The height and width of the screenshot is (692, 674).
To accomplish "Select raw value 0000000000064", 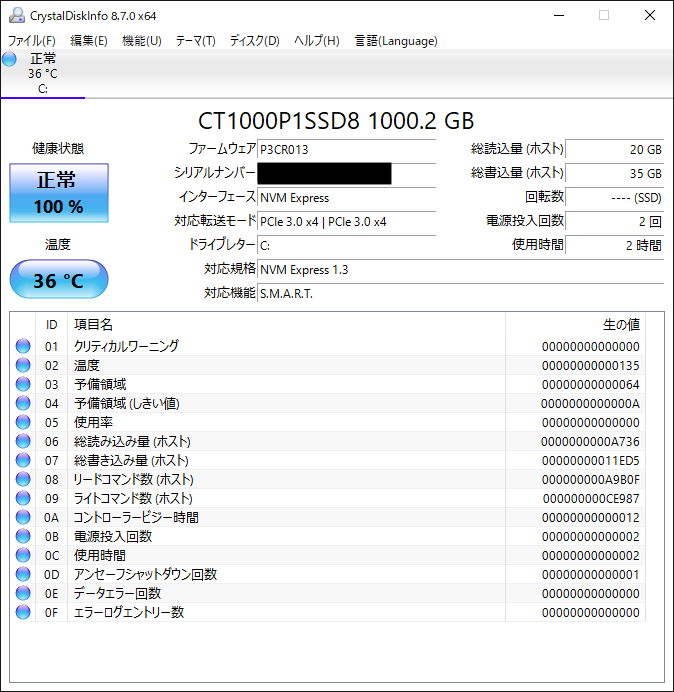I will (591, 384).
